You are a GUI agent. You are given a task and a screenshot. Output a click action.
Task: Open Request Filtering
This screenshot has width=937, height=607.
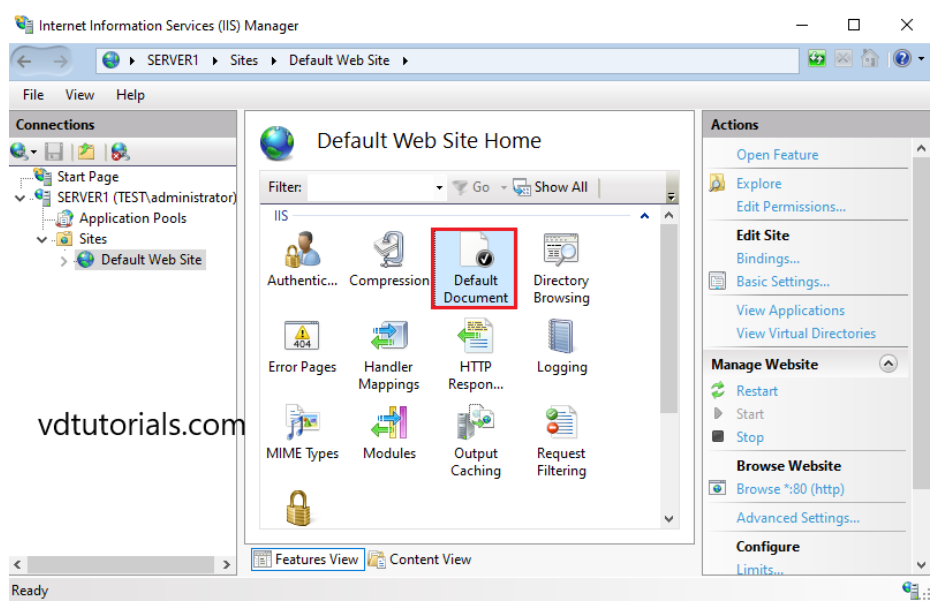point(560,432)
